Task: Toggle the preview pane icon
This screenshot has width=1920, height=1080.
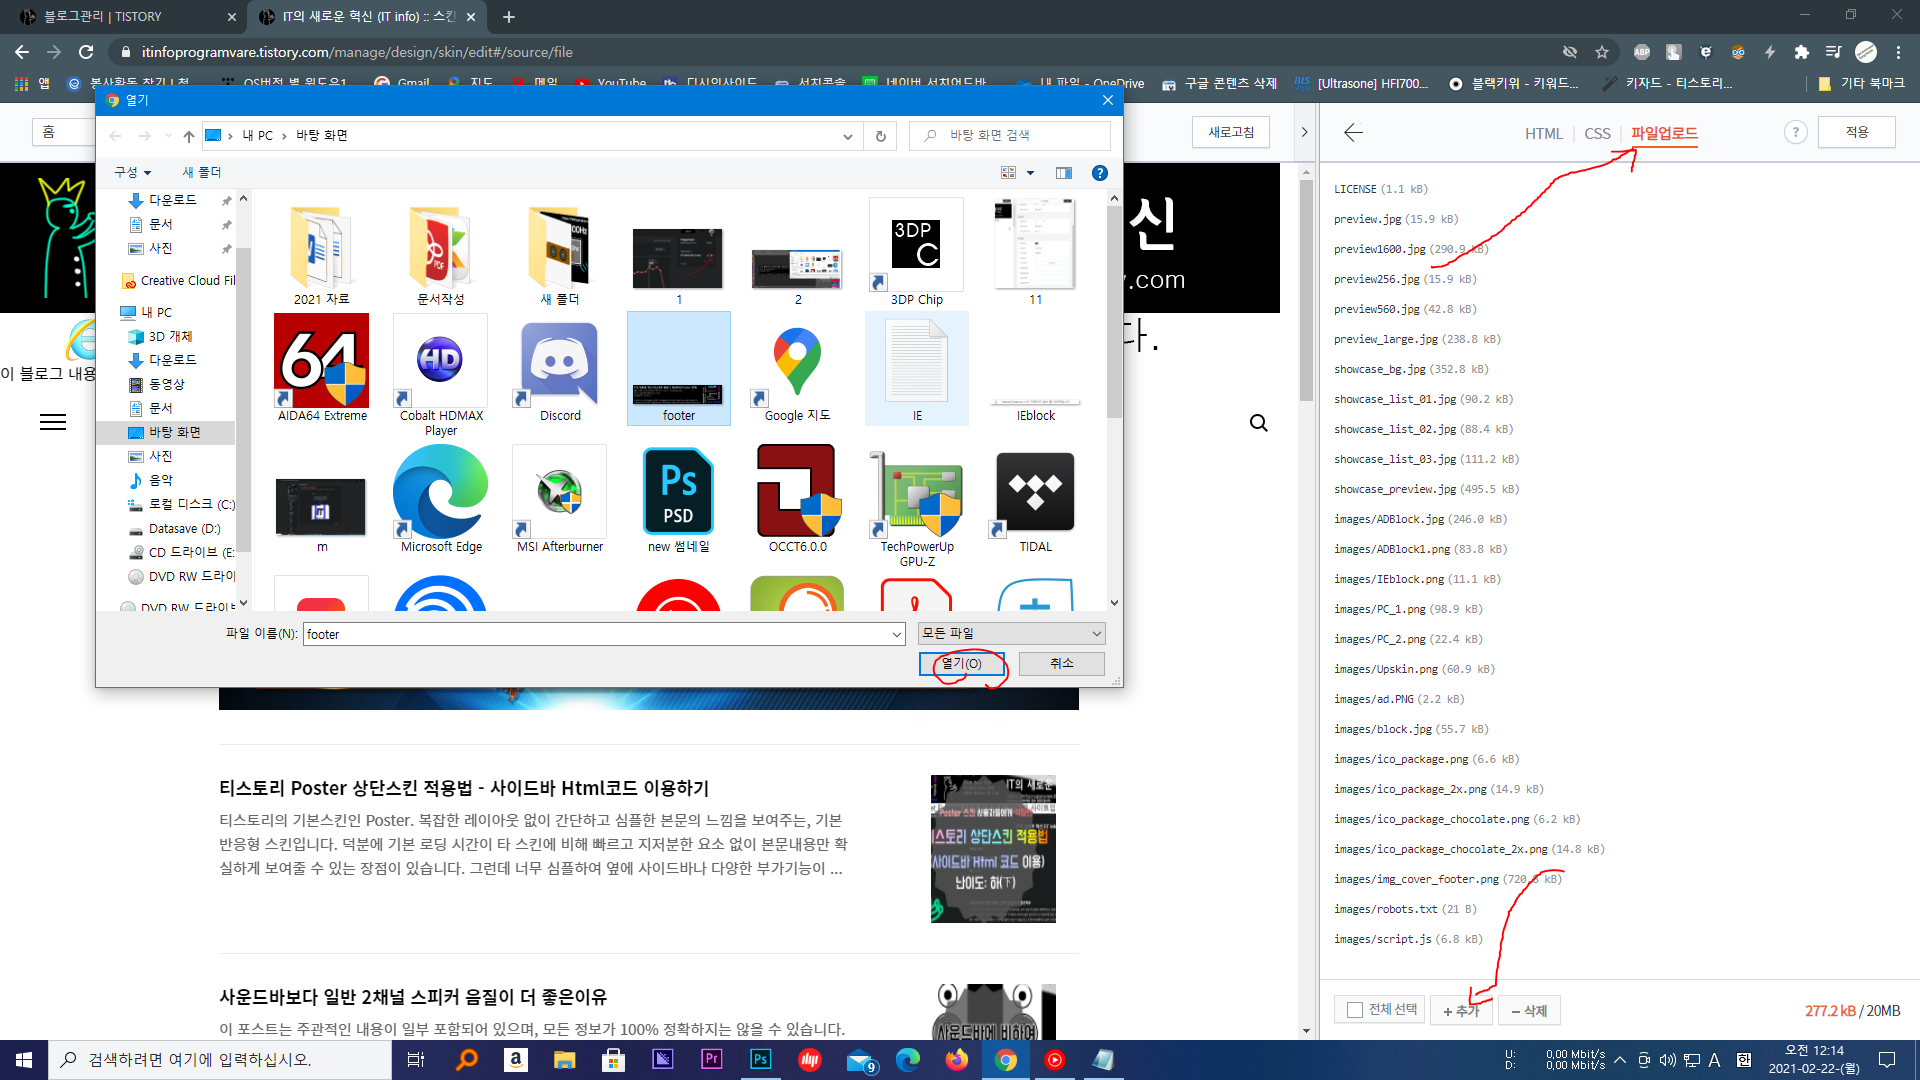Action: click(1063, 173)
